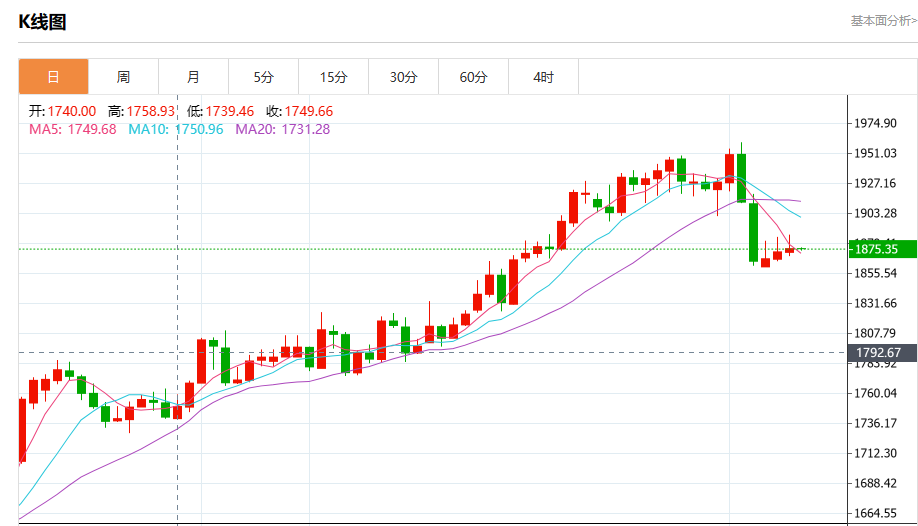This screenshot has height=526, width=918.
Task: Open the 5分 timeframe tab
Action: point(263,77)
